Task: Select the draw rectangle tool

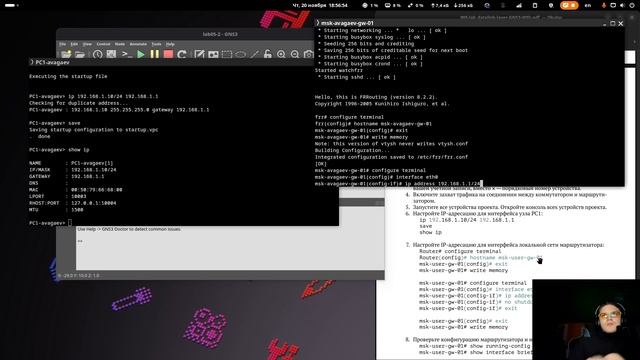Action: click(227, 54)
